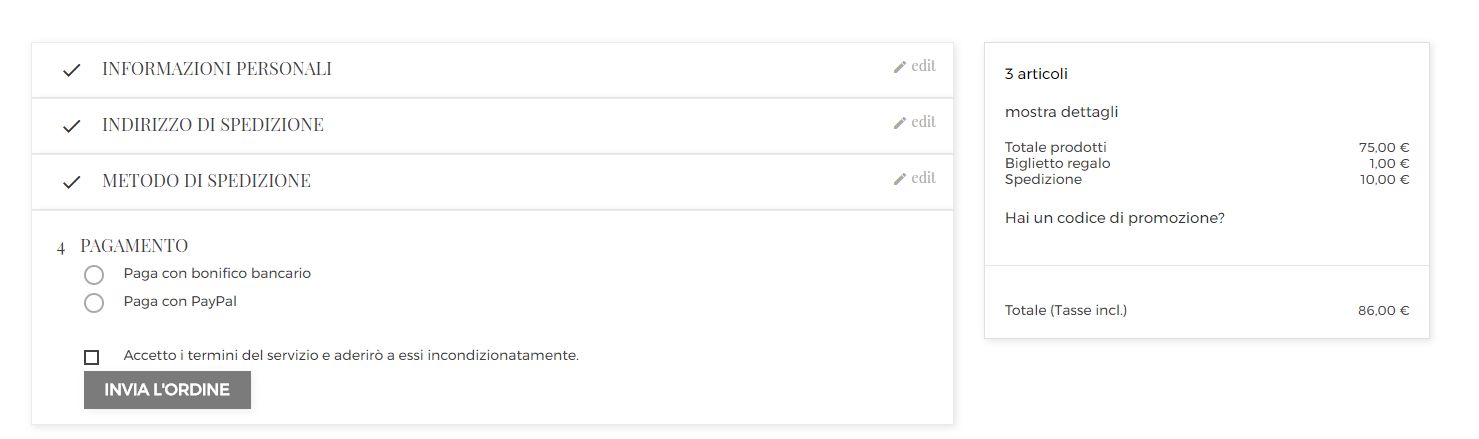Image resolution: width=1479 pixels, height=439 pixels.
Task: Click the checkmark beside Indirizzo di Spedizione
Action: (x=71, y=126)
